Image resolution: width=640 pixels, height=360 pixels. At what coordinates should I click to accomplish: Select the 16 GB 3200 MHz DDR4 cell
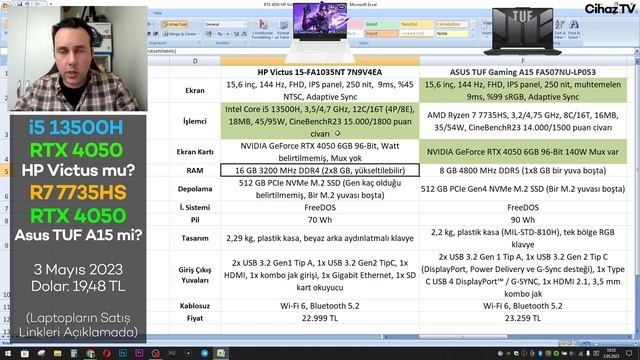(320, 170)
